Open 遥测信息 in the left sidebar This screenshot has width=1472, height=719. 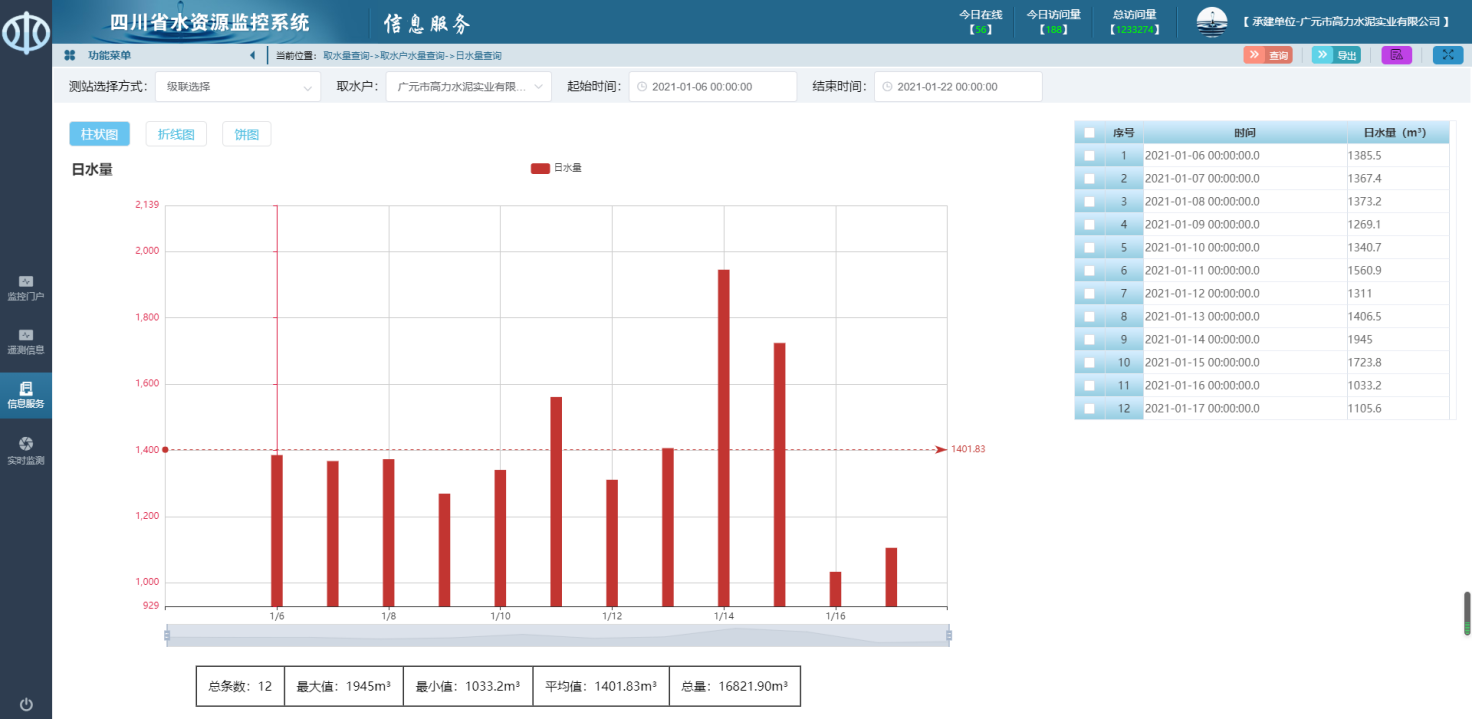[26, 341]
